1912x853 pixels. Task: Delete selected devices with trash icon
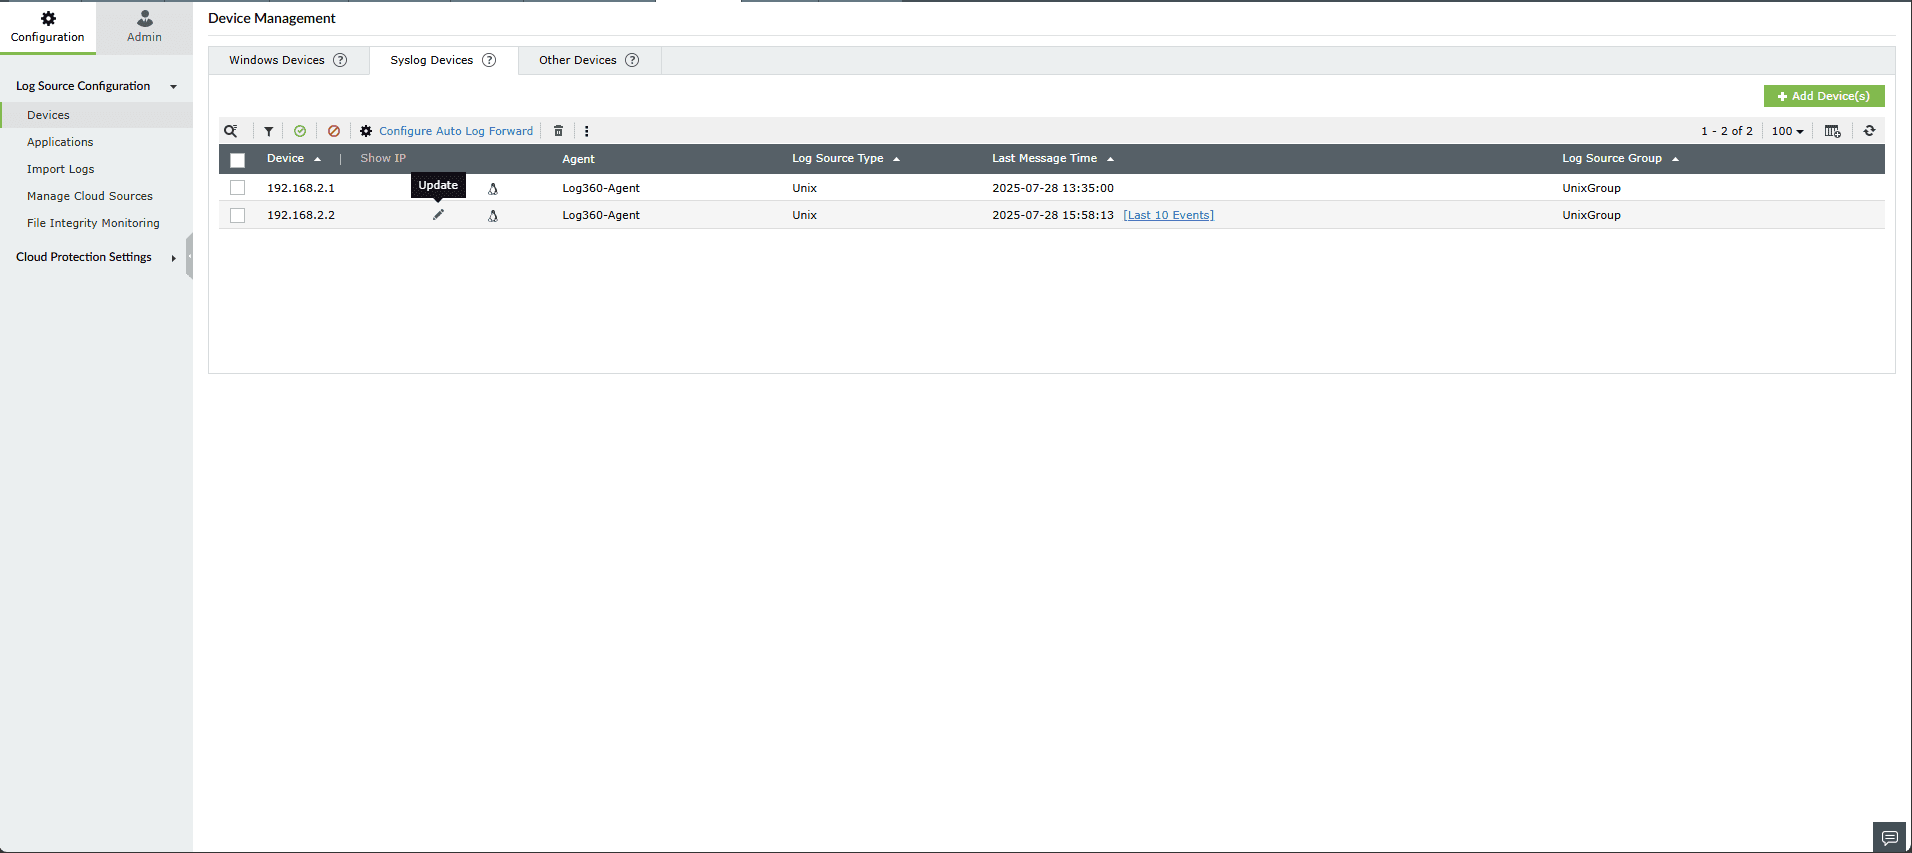(x=559, y=131)
